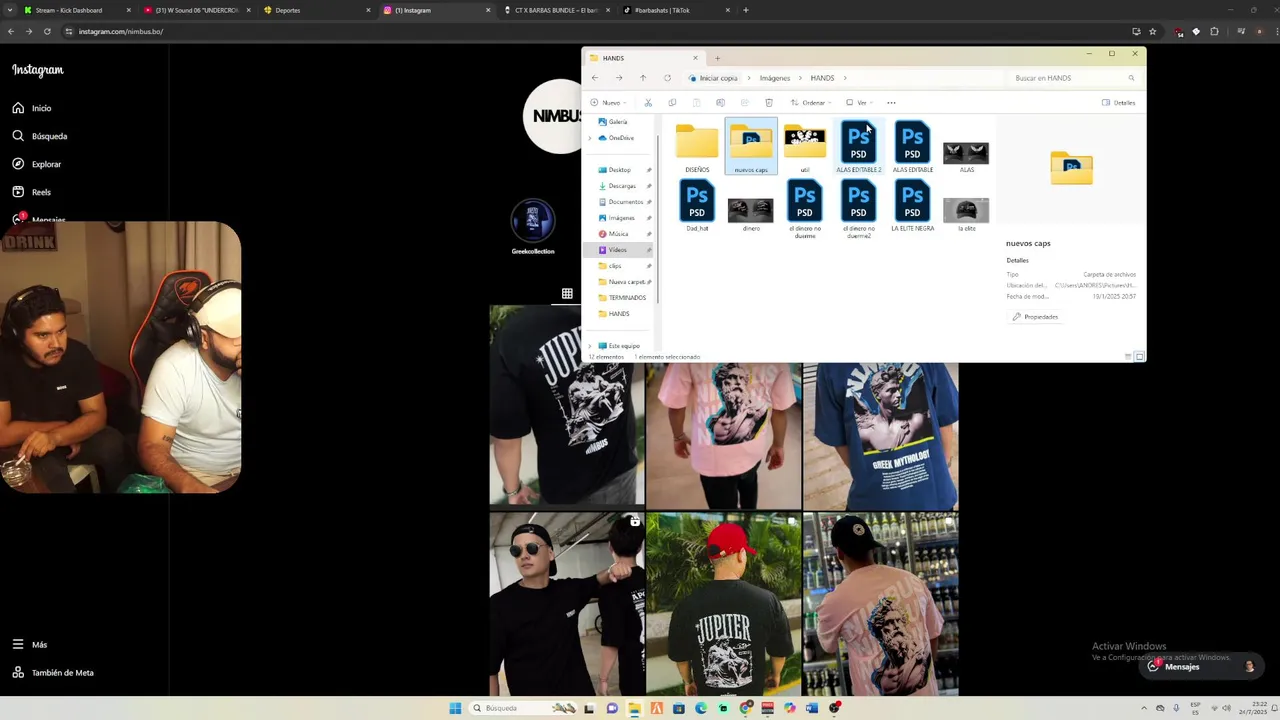This screenshot has width=1280, height=720.
Task: Select the el dinero no duerme PSD
Action: 805,208
